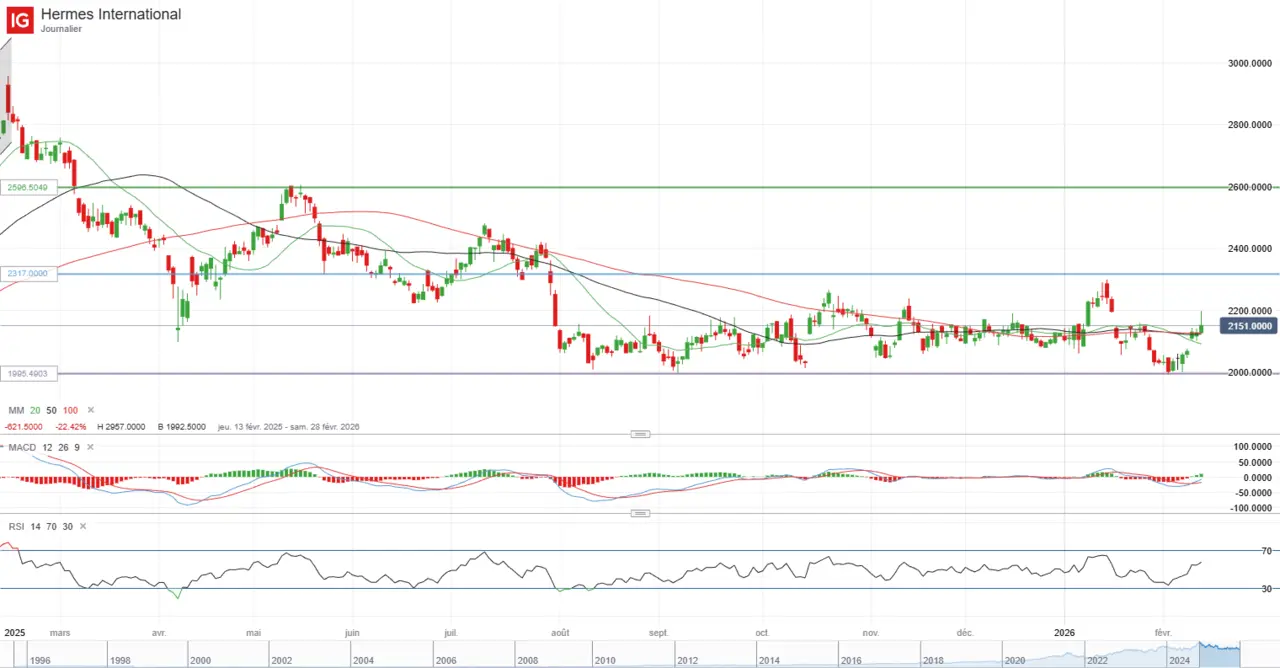
Task: Click the 1995.4903 support level label
Action: [29, 373]
